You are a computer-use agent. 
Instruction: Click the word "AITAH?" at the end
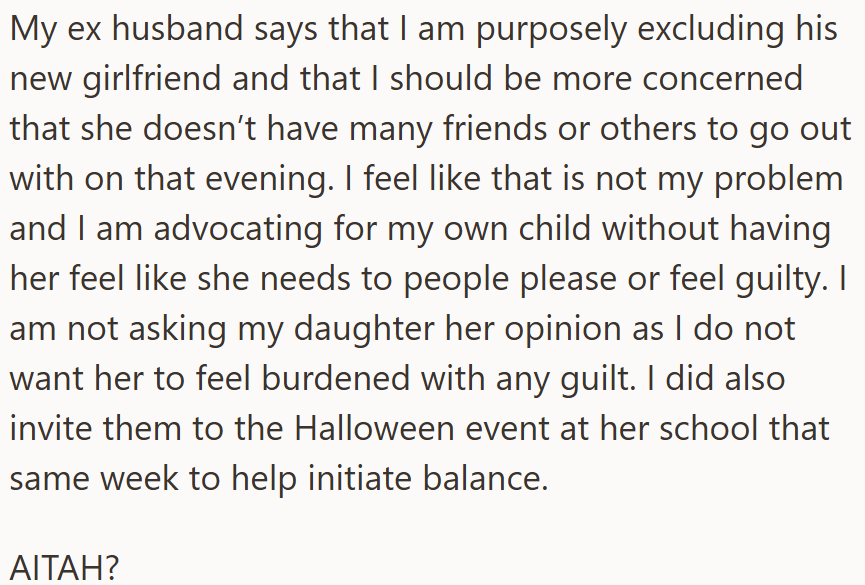coord(64,567)
